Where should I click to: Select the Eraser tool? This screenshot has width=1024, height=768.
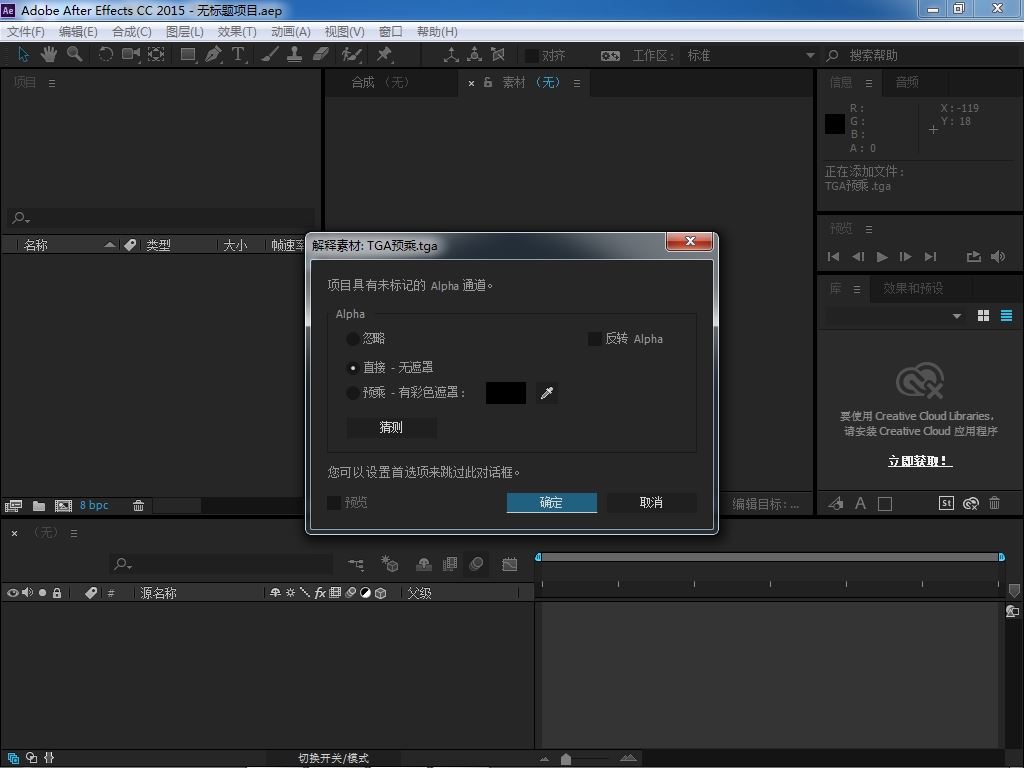pyautogui.click(x=321, y=54)
